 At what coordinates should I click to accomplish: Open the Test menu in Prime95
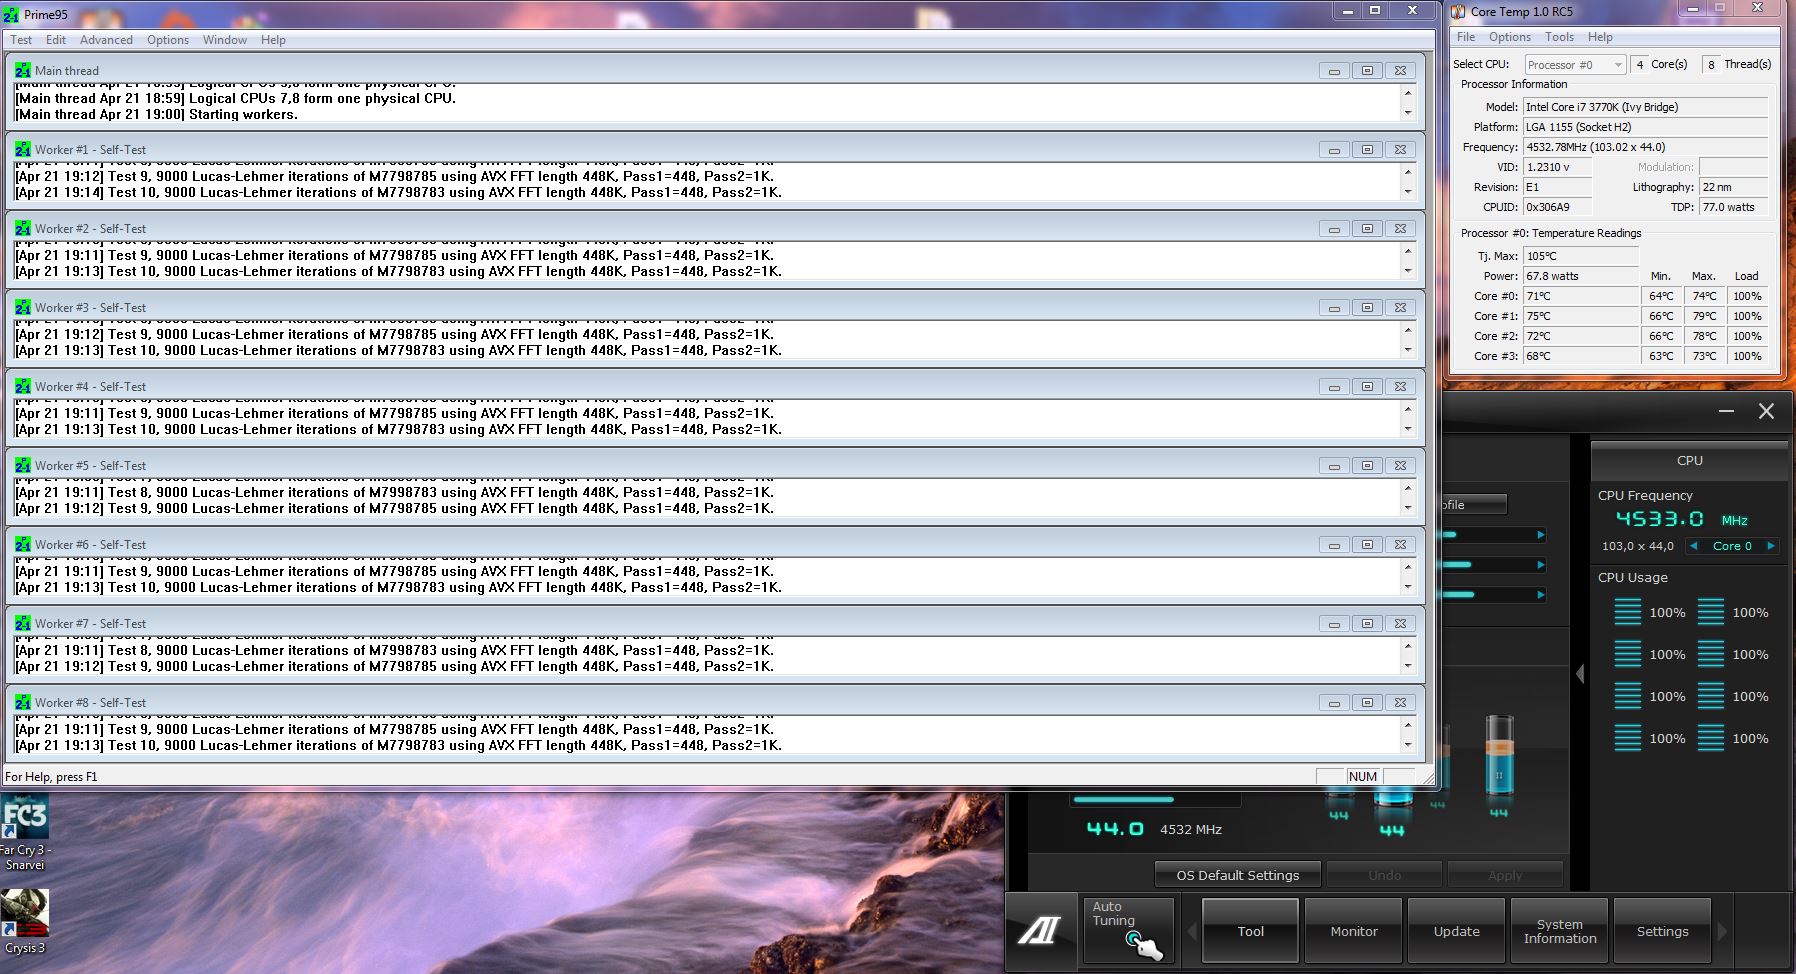click(21, 40)
